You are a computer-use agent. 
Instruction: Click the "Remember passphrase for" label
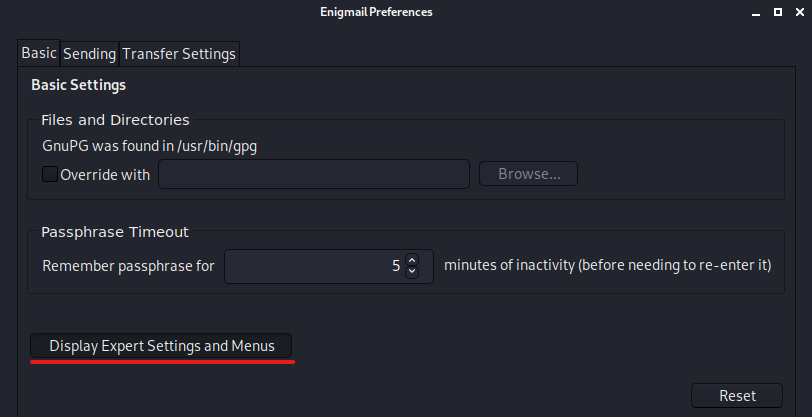coord(128,267)
